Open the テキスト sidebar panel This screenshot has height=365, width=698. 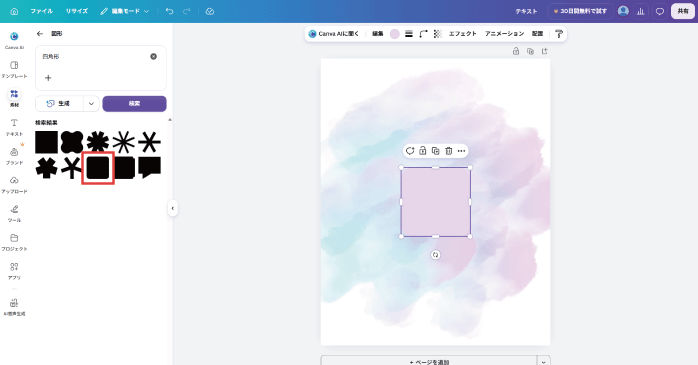click(x=14, y=127)
